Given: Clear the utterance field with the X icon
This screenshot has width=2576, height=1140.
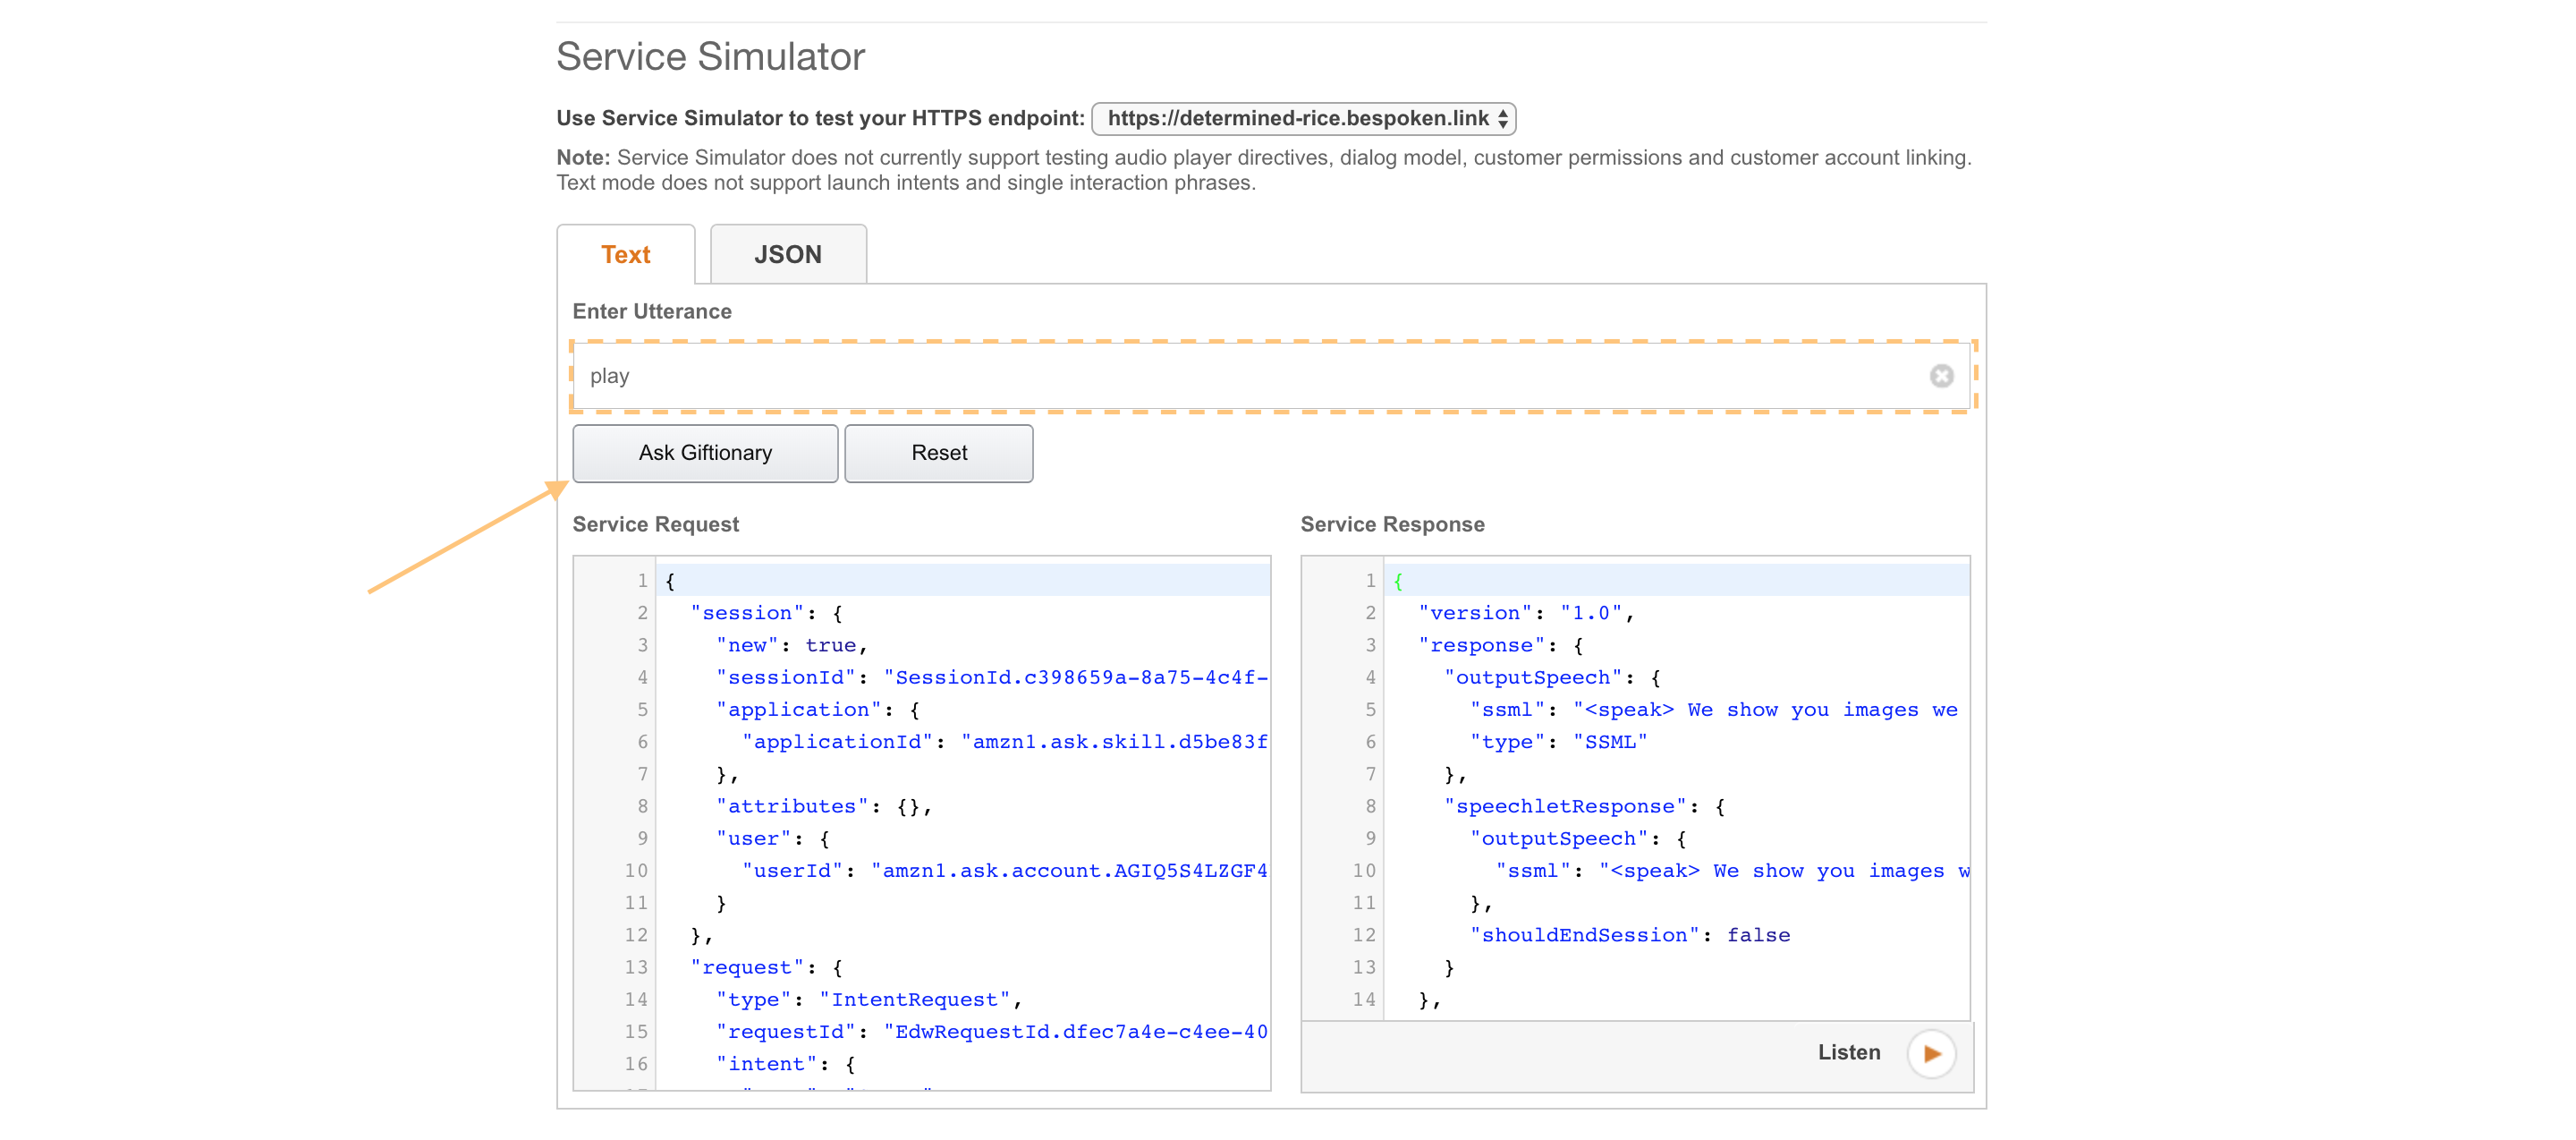Looking at the screenshot, I should click(1941, 376).
